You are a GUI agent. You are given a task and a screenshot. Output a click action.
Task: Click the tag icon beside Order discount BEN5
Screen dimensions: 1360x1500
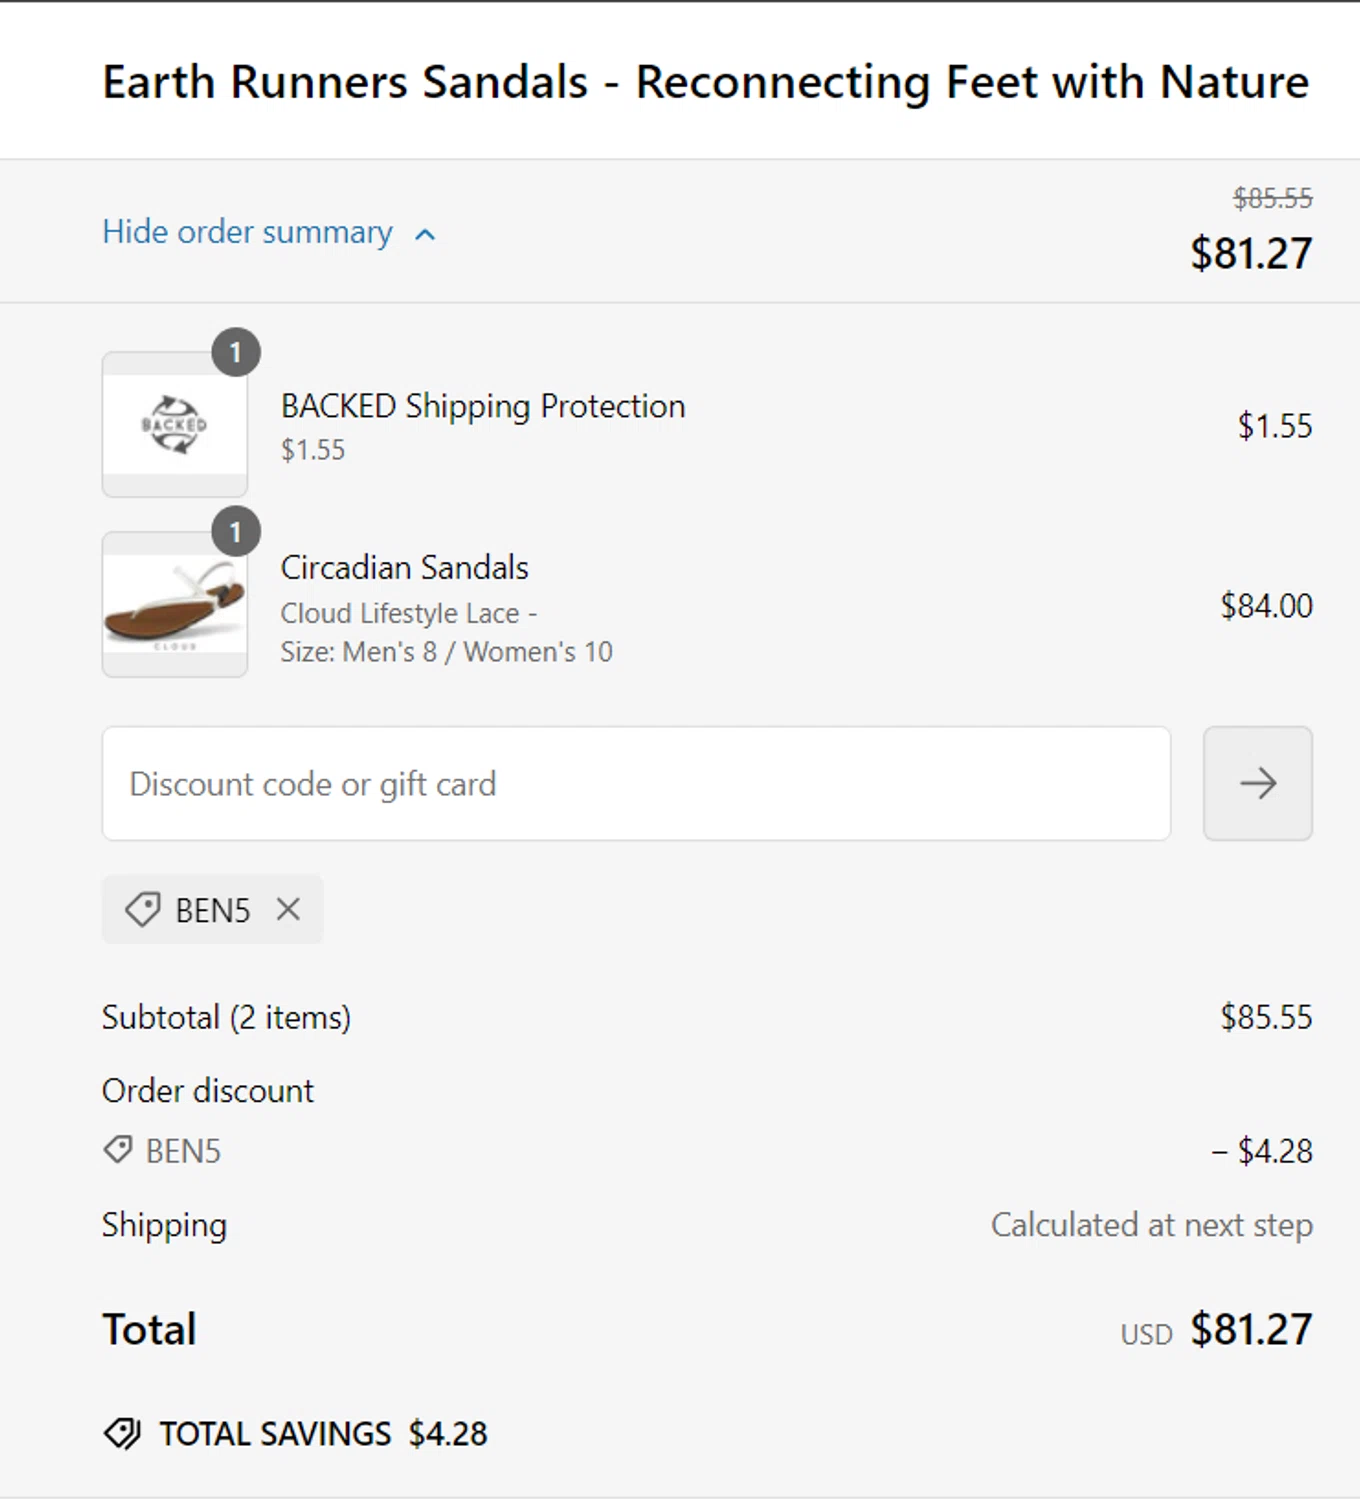118,1150
